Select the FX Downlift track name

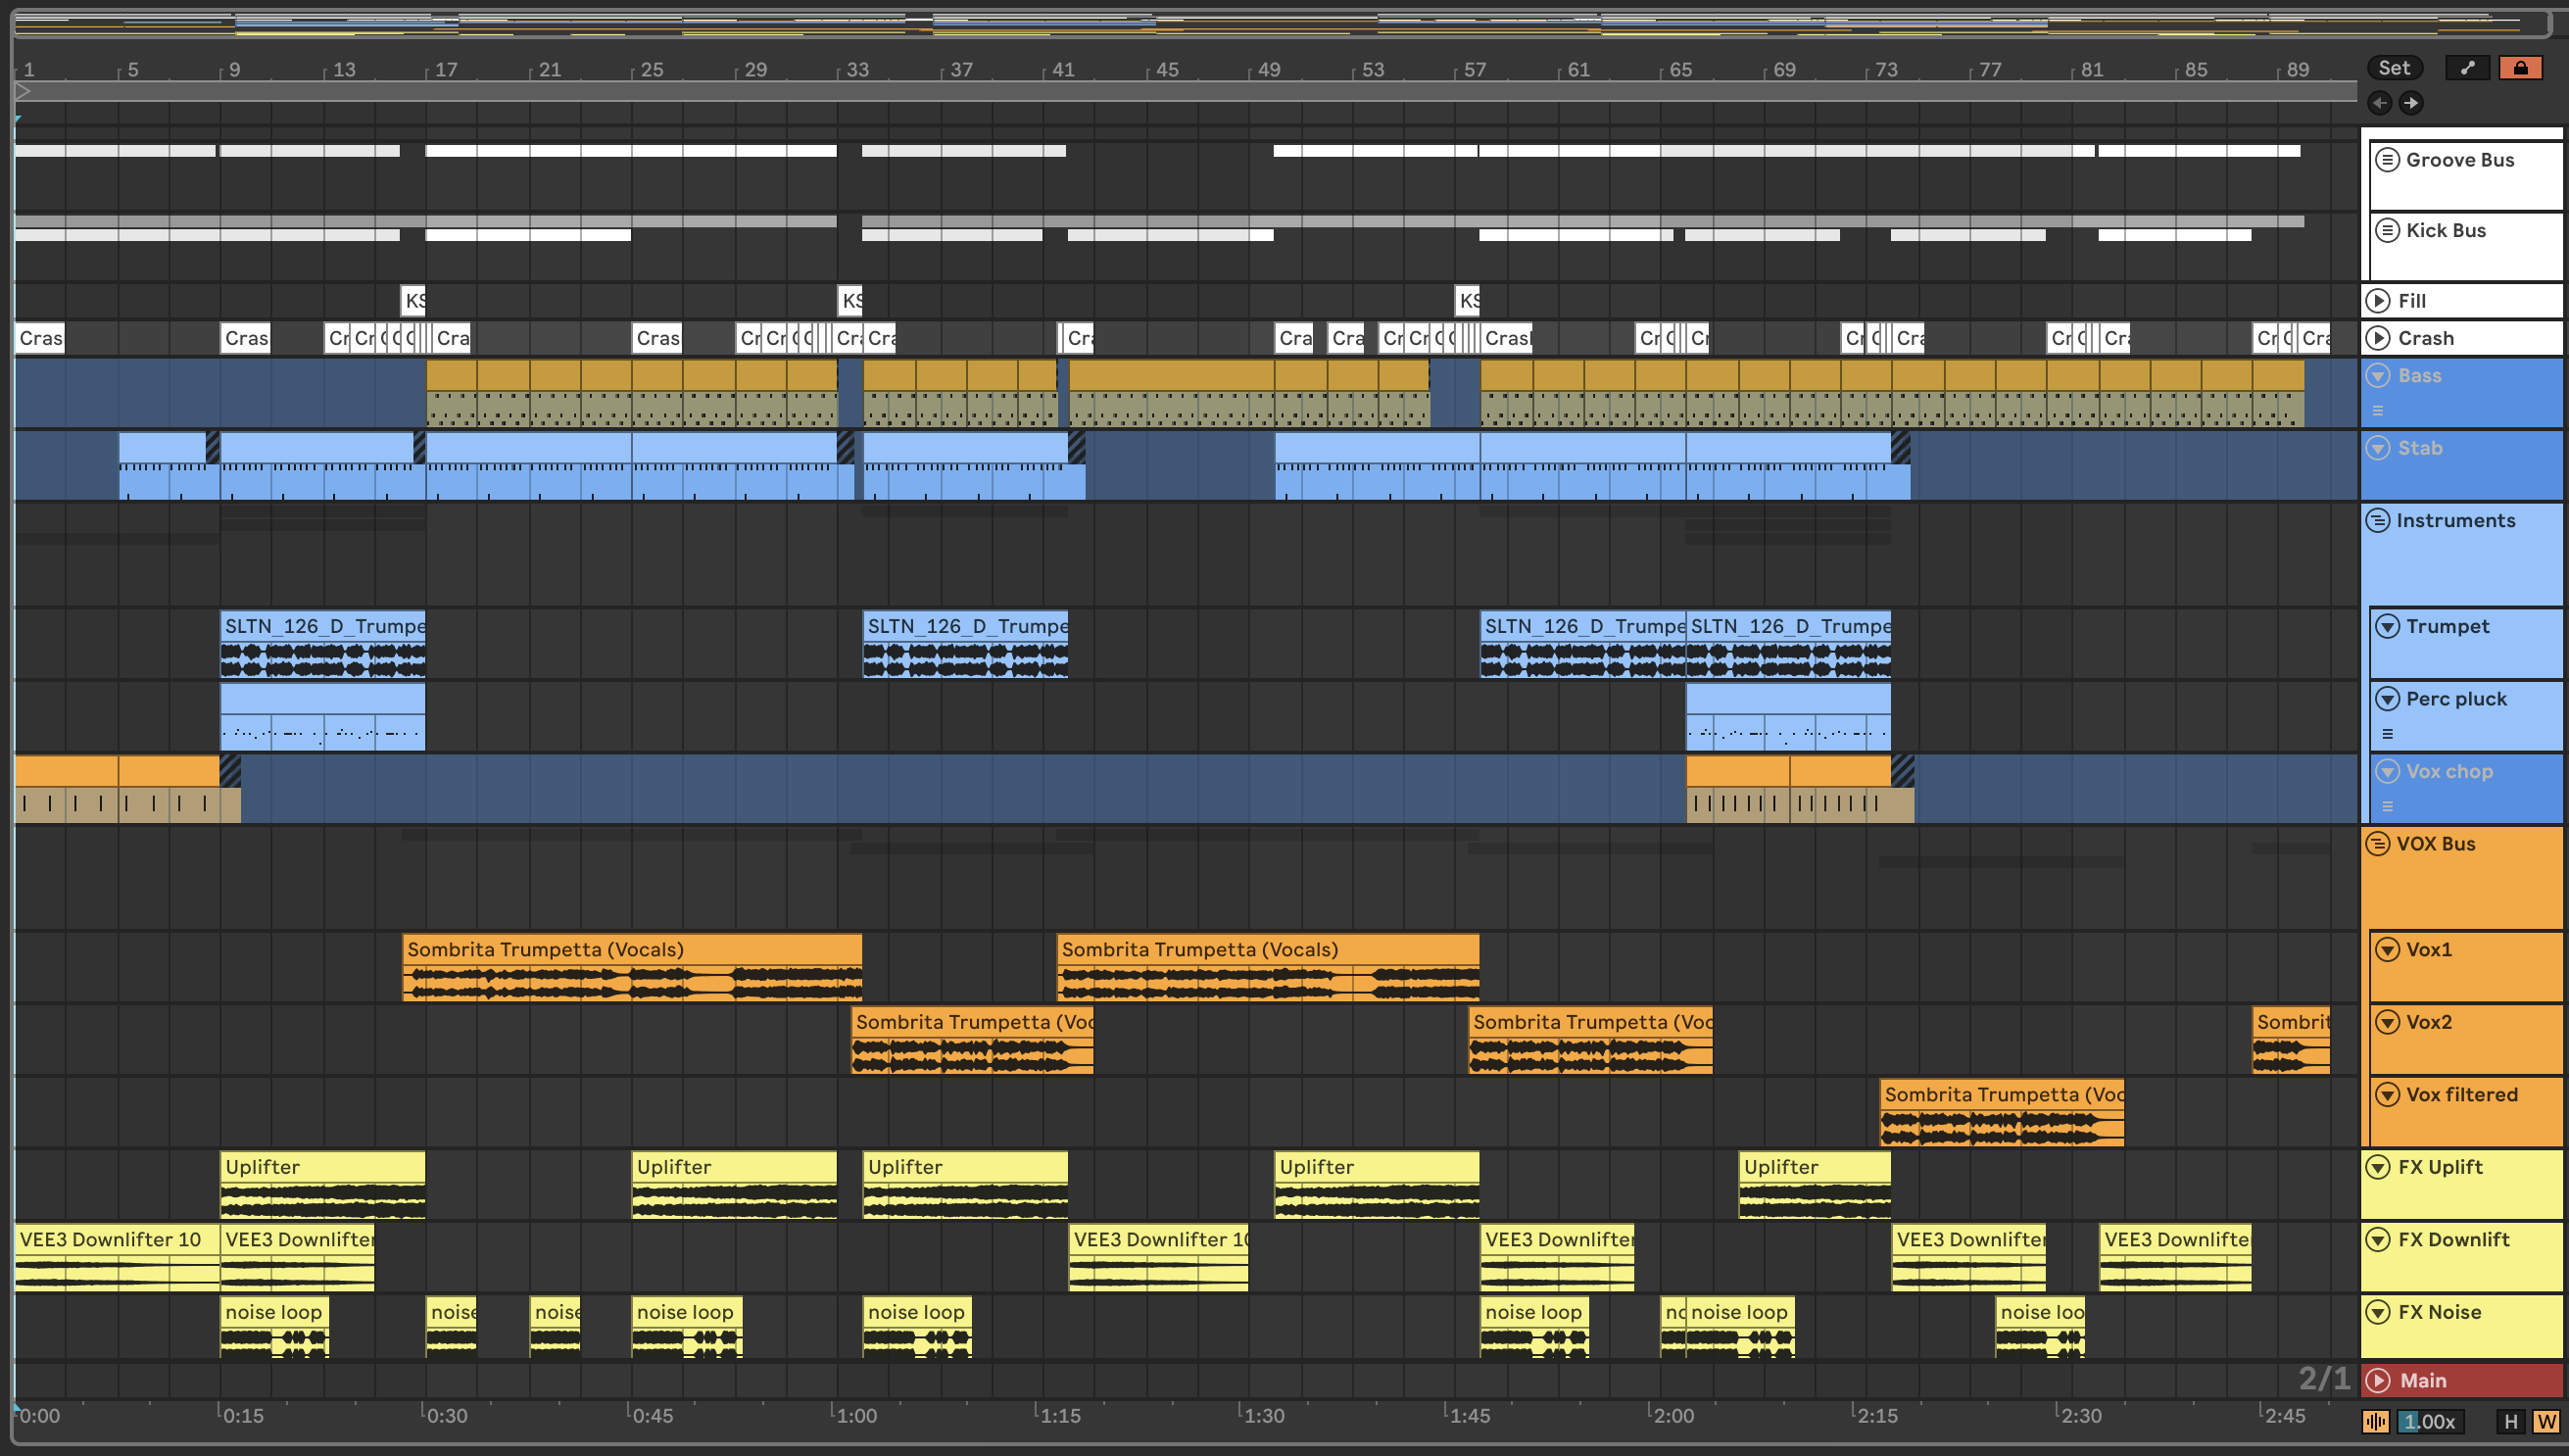click(x=2453, y=1240)
